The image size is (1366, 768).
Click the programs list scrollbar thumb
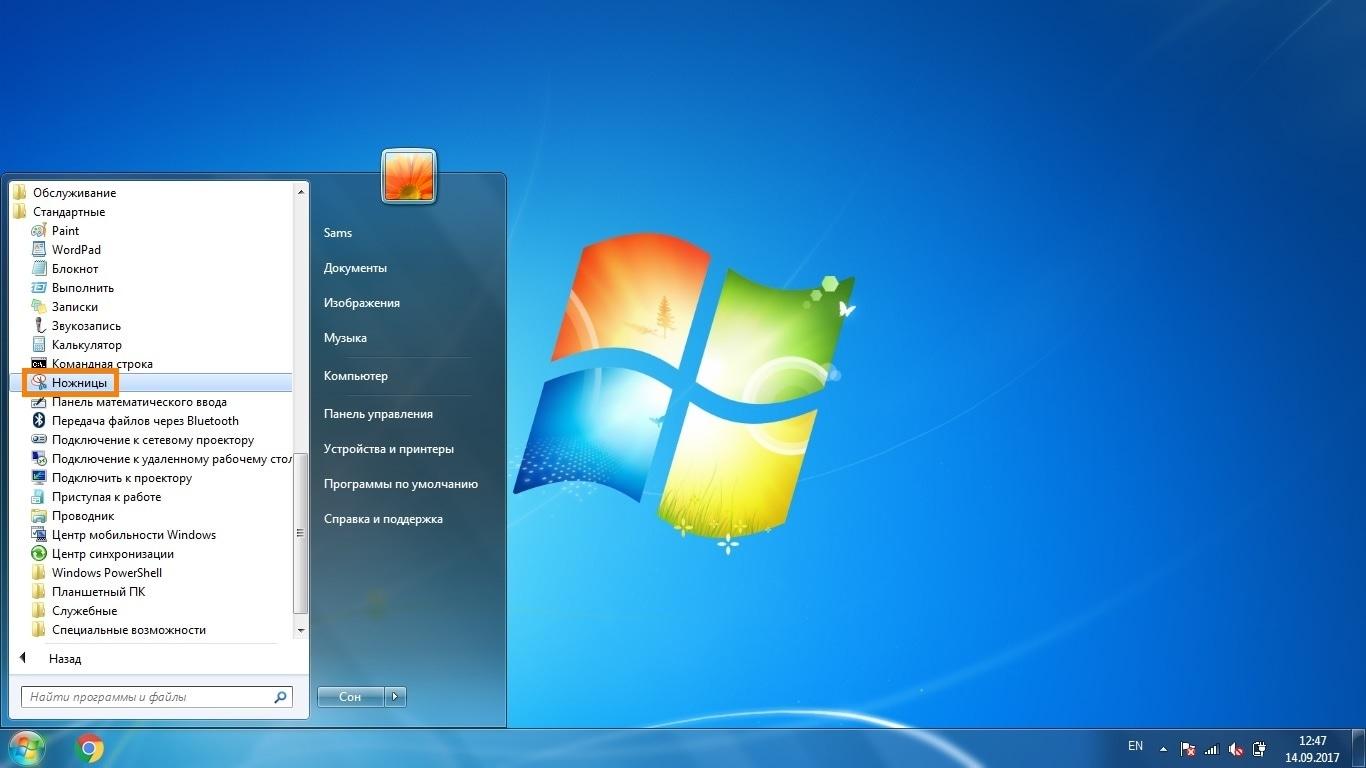tap(300, 534)
